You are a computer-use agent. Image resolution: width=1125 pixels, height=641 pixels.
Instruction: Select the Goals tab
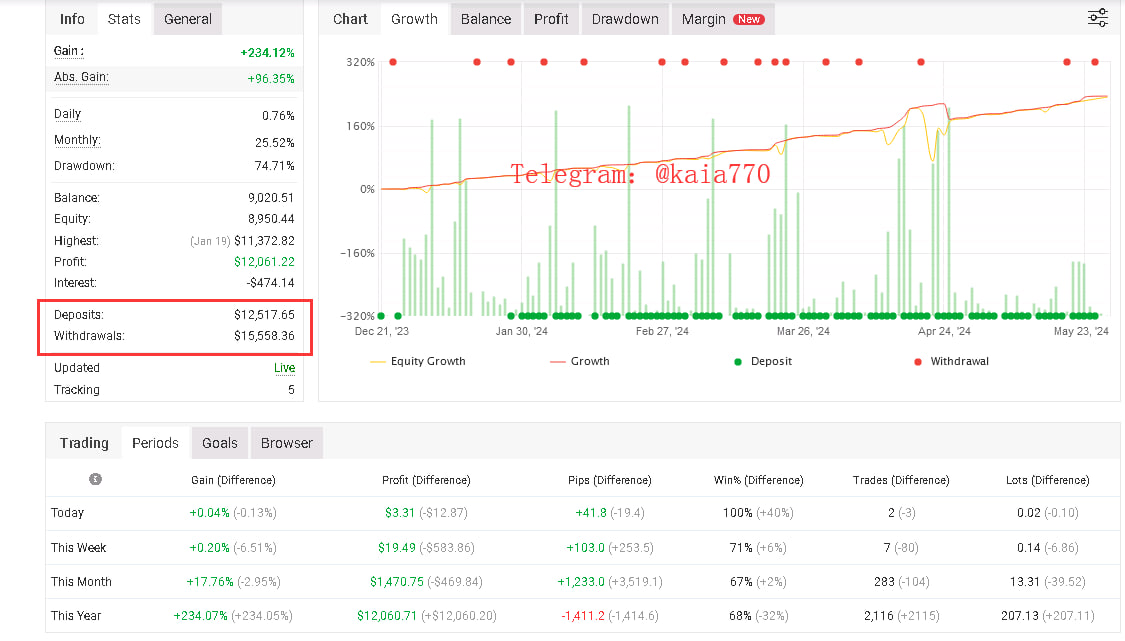point(220,443)
